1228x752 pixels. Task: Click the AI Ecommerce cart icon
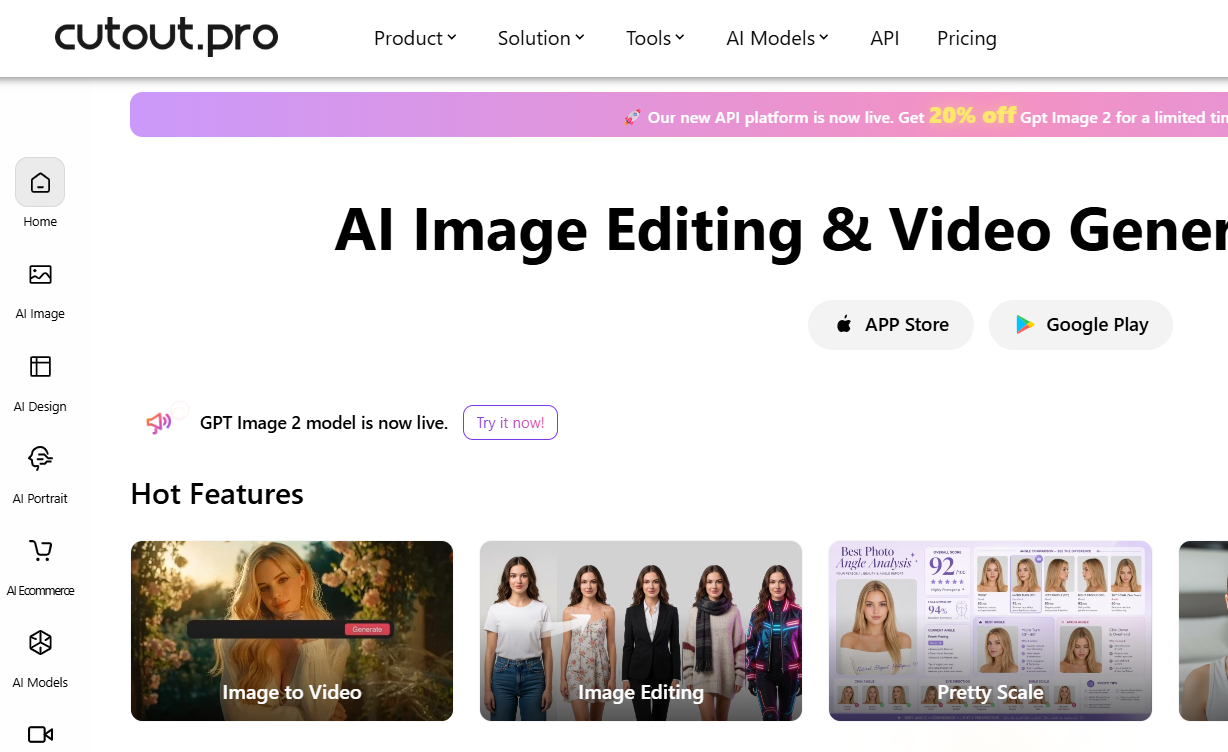[40, 550]
